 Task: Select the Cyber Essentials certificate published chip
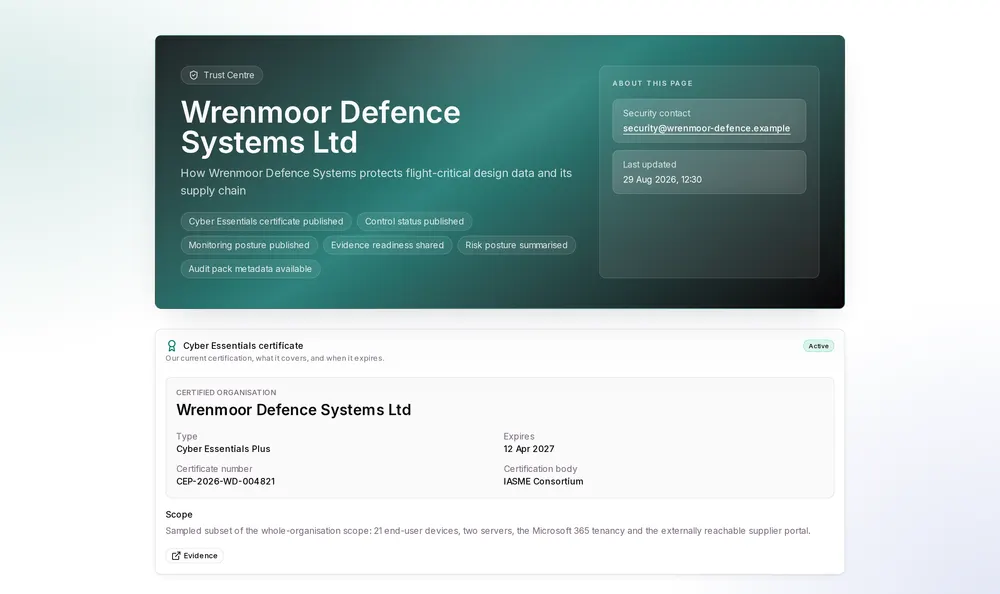pyautogui.click(x=266, y=221)
